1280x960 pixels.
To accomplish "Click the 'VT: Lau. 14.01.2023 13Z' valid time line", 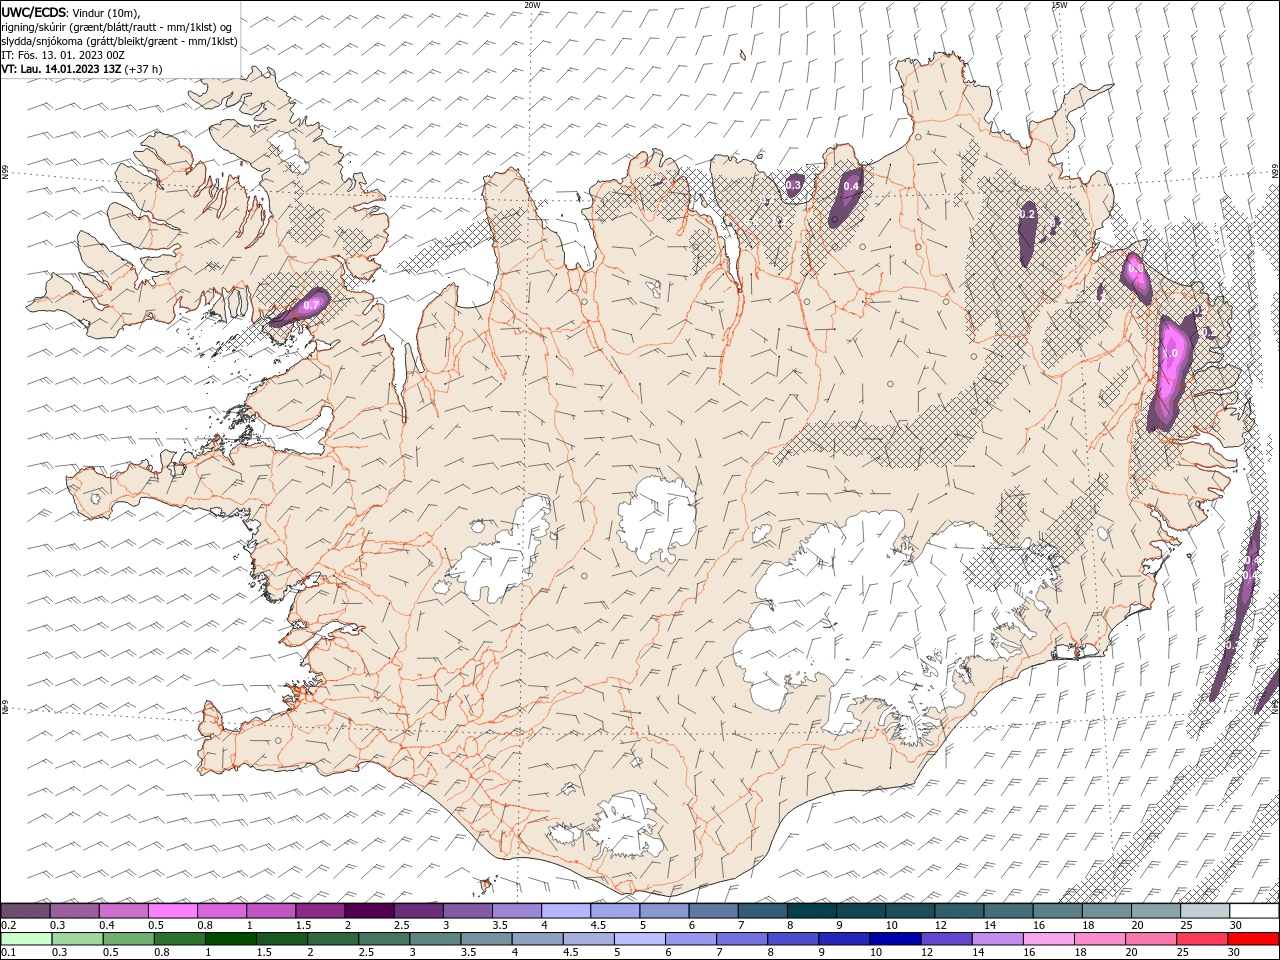I will point(60,69).
